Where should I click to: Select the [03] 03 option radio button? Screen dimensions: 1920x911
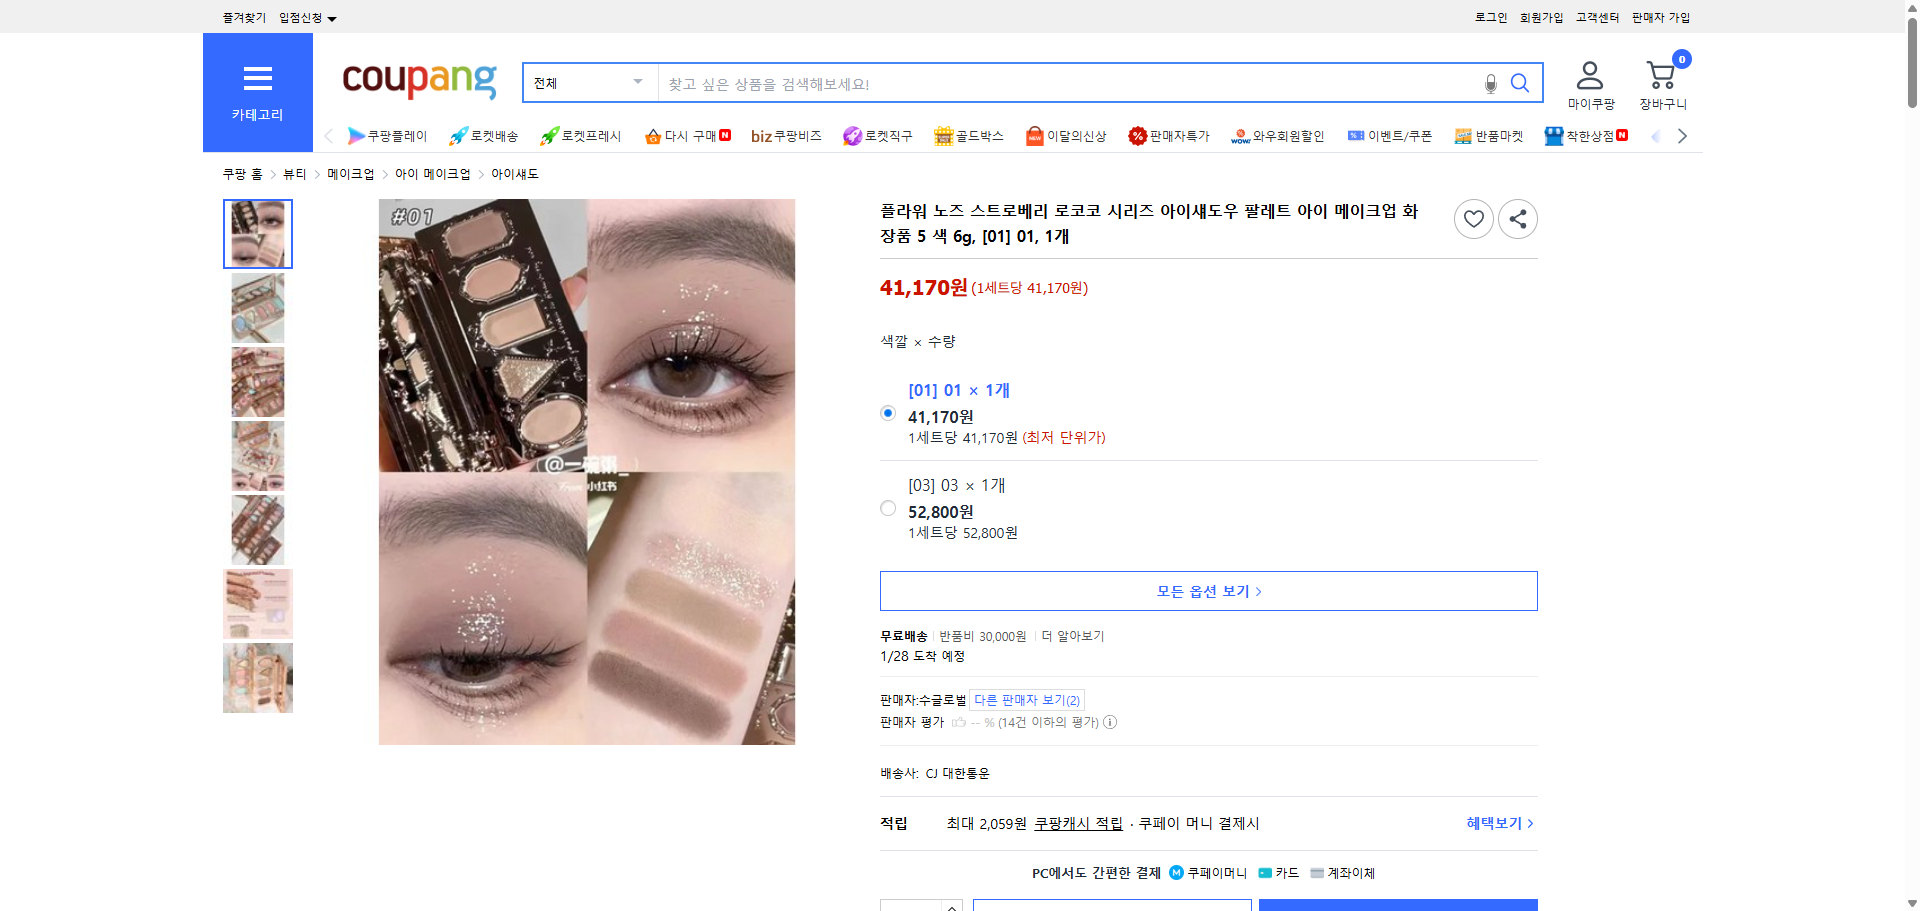(887, 508)
